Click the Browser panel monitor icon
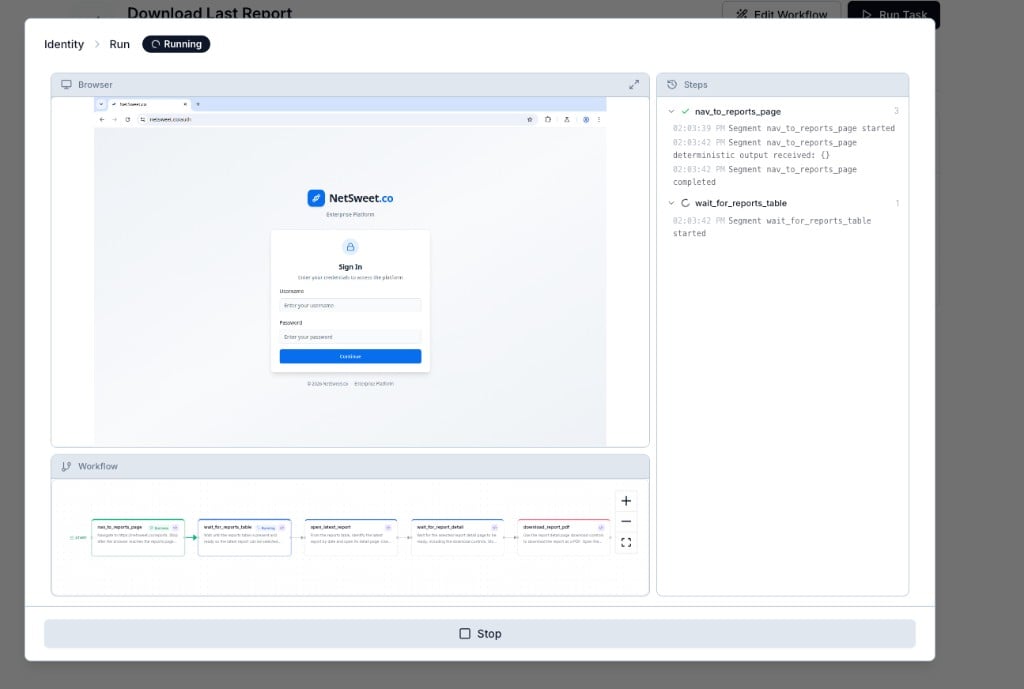 point(66,85)
